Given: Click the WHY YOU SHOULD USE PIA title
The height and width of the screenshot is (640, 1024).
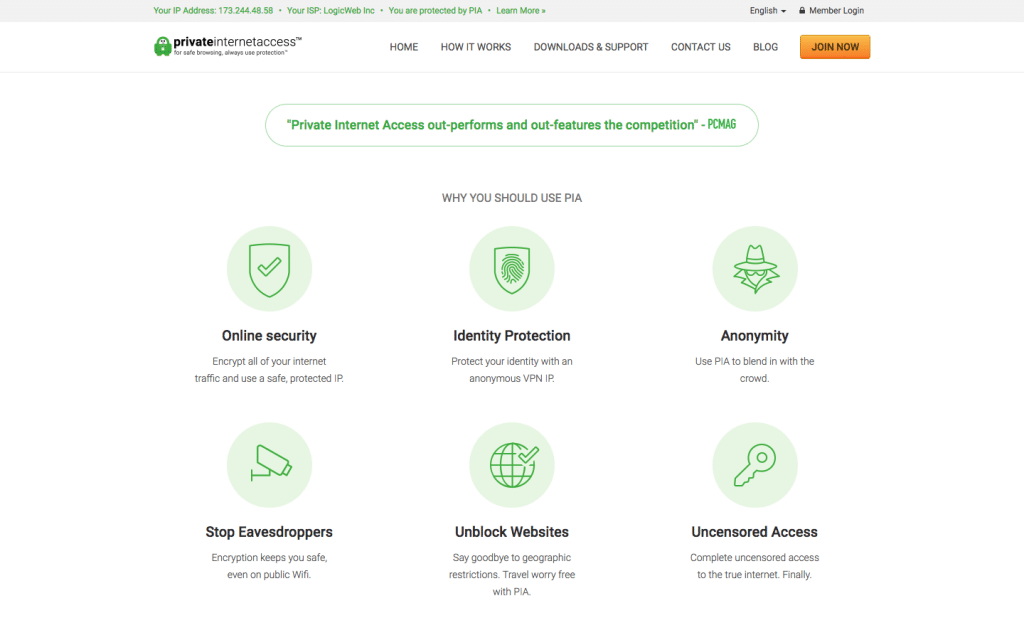Looking at the screenshot, I should coord(512,198).
